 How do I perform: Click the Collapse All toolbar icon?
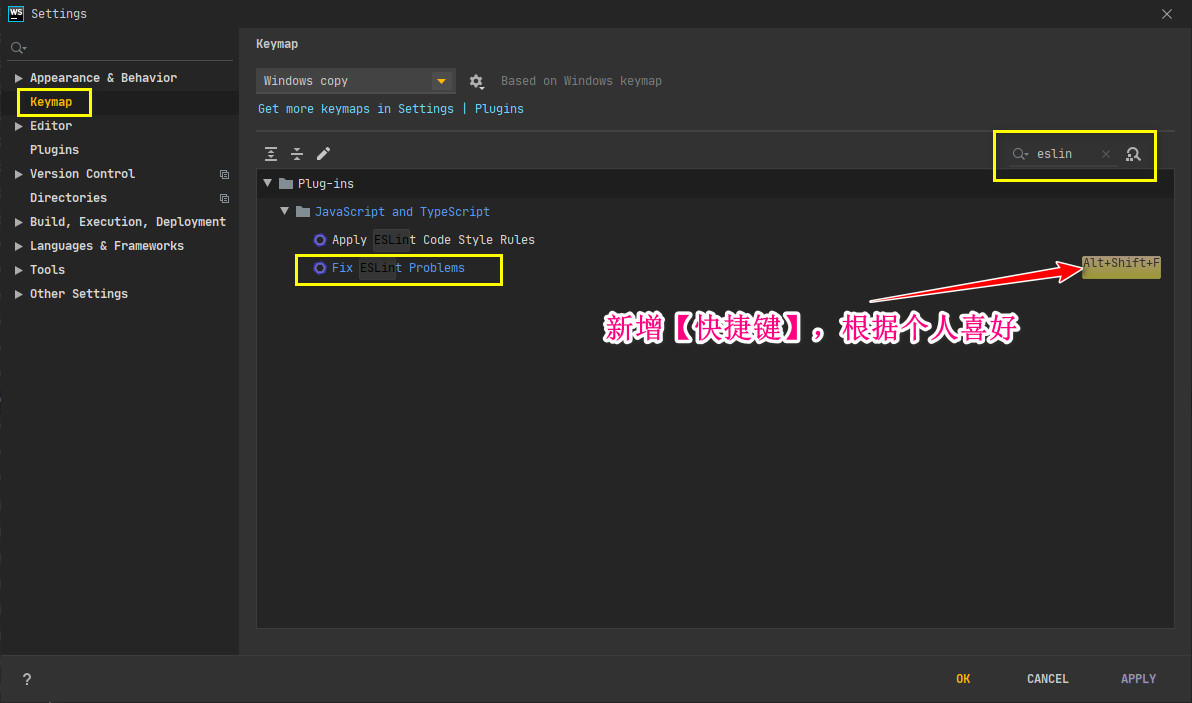pyautogui.click(x=297, y=154)
